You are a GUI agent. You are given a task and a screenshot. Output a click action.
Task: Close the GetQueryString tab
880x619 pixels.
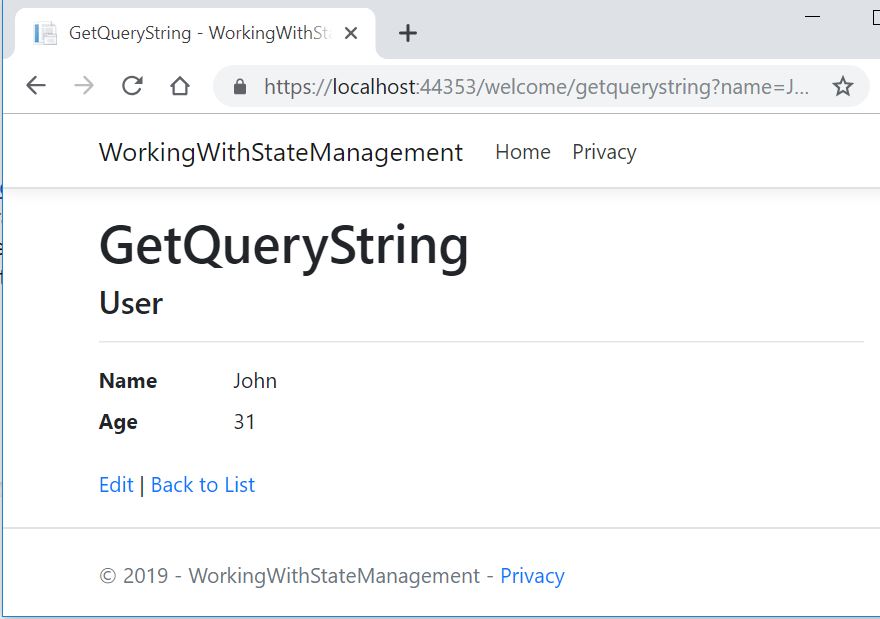351,33
